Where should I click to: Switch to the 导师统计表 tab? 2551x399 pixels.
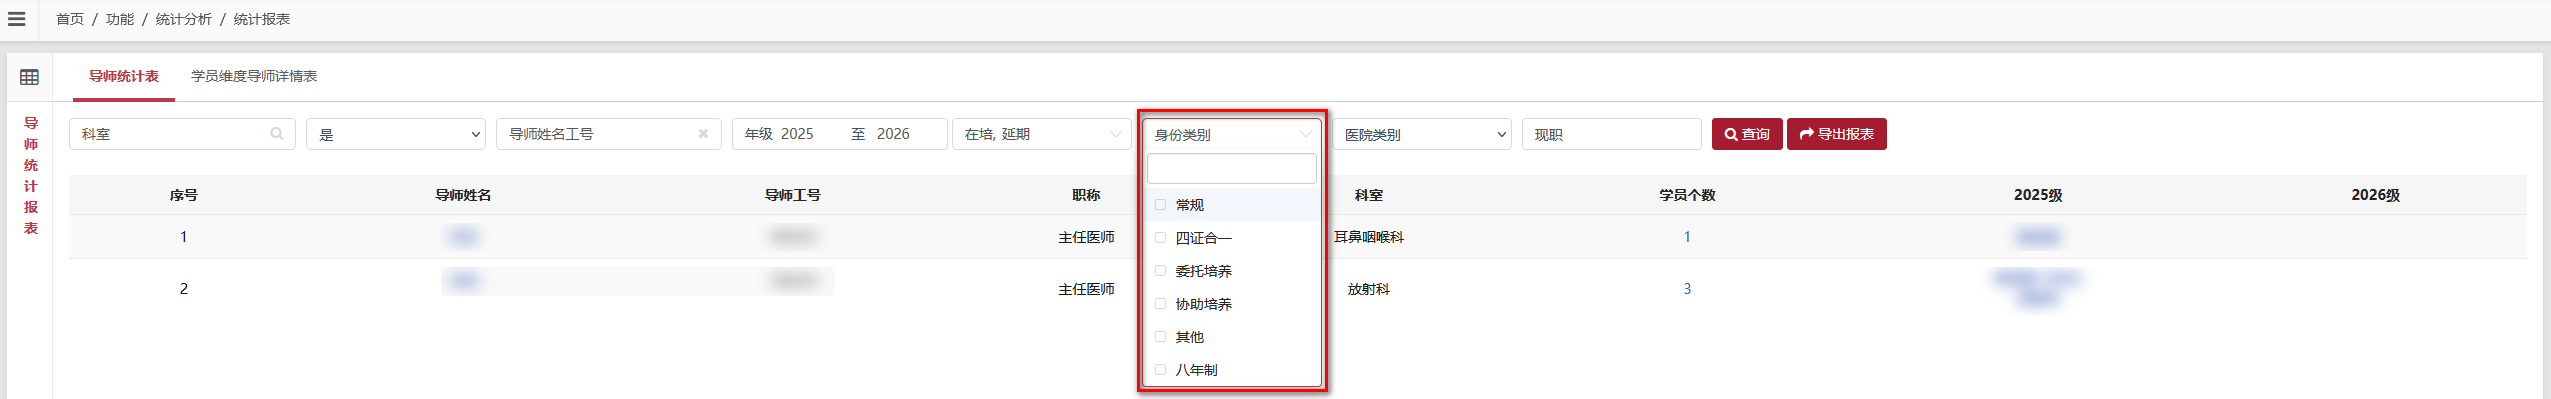click(124, 76)
